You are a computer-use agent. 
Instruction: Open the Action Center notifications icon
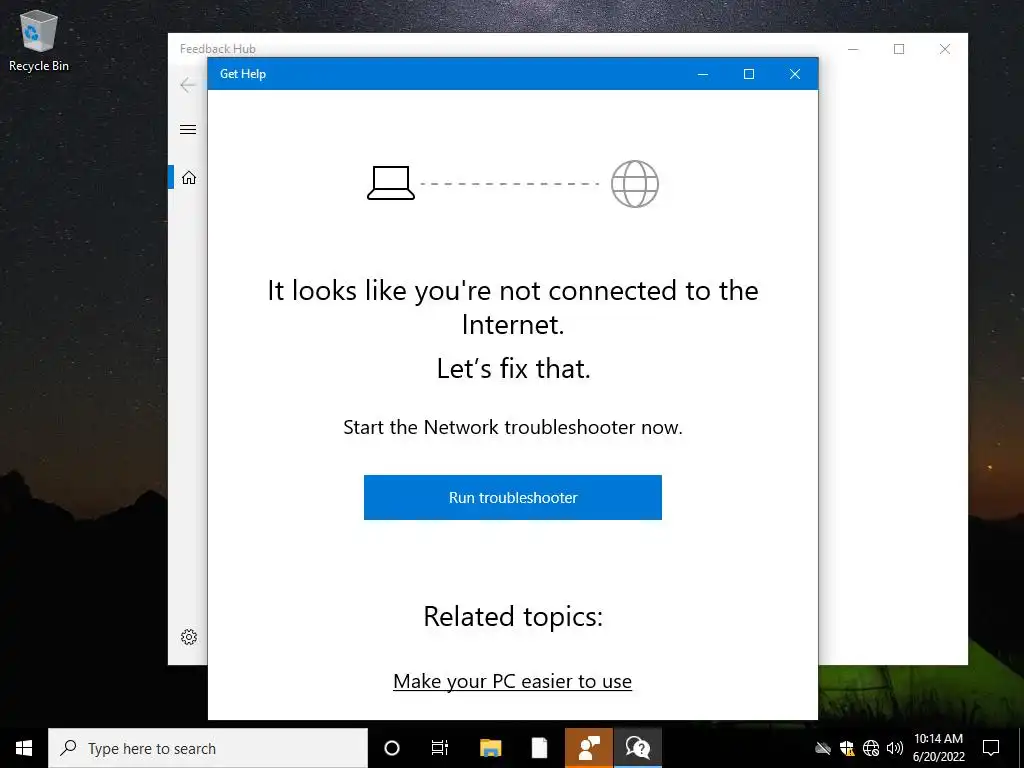tap(991, 748)
